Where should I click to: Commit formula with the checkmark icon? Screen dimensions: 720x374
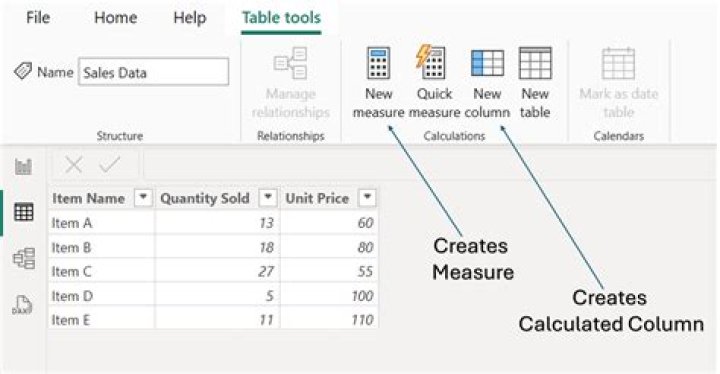[x=109, y=164]
